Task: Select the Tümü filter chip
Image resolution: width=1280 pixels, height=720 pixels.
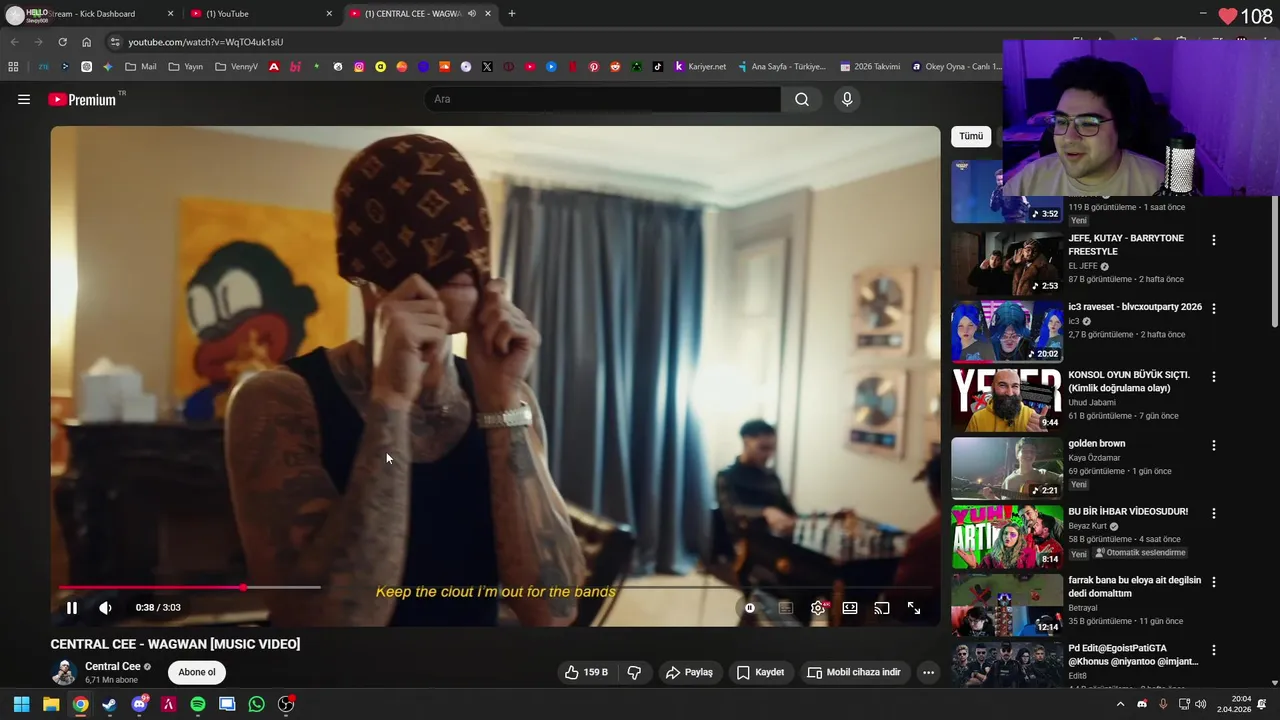Action: (x=971, y=136)
